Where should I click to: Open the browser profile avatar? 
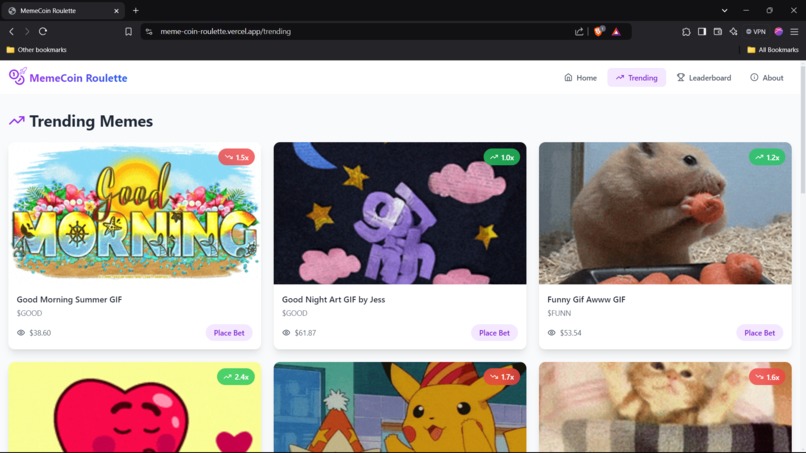coord(779,31)
